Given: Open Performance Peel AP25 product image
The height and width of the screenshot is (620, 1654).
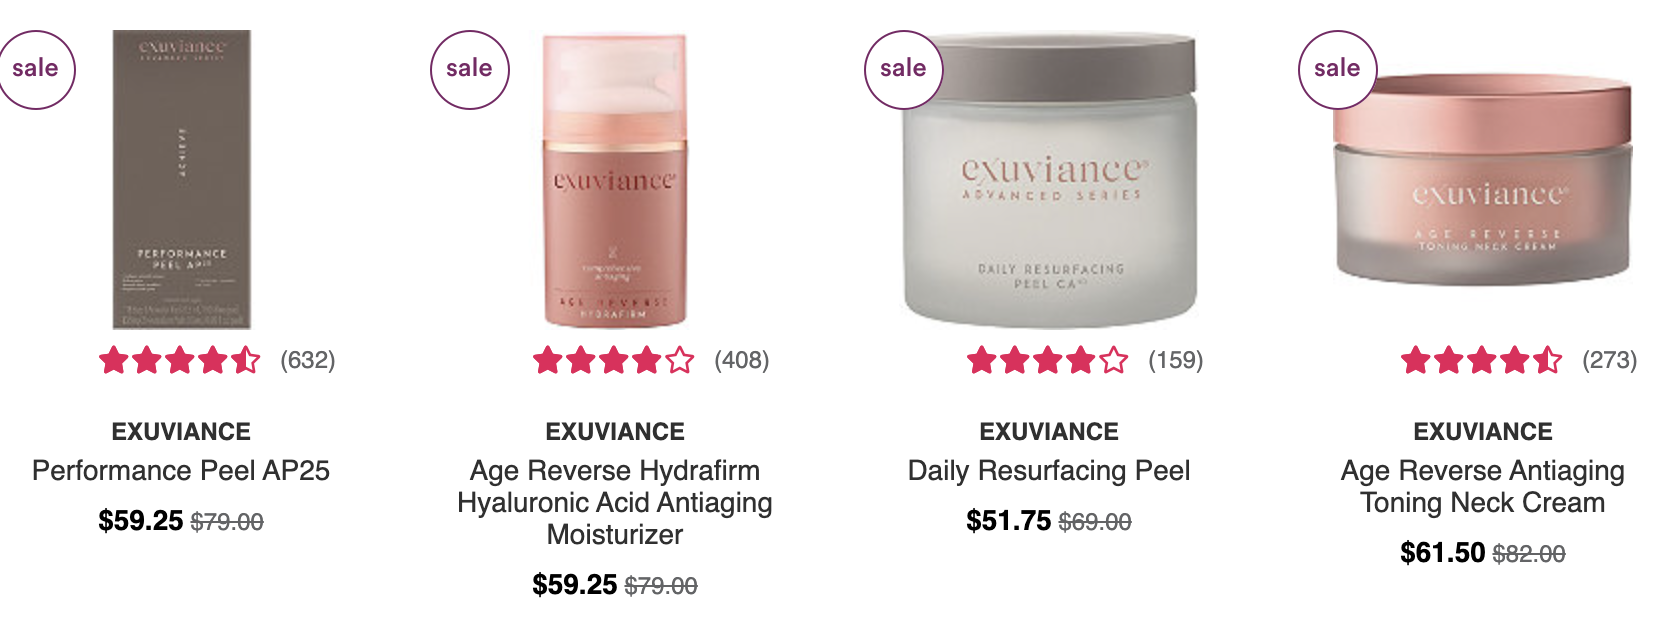Looking at the screenshot, I should click(182, 179).
